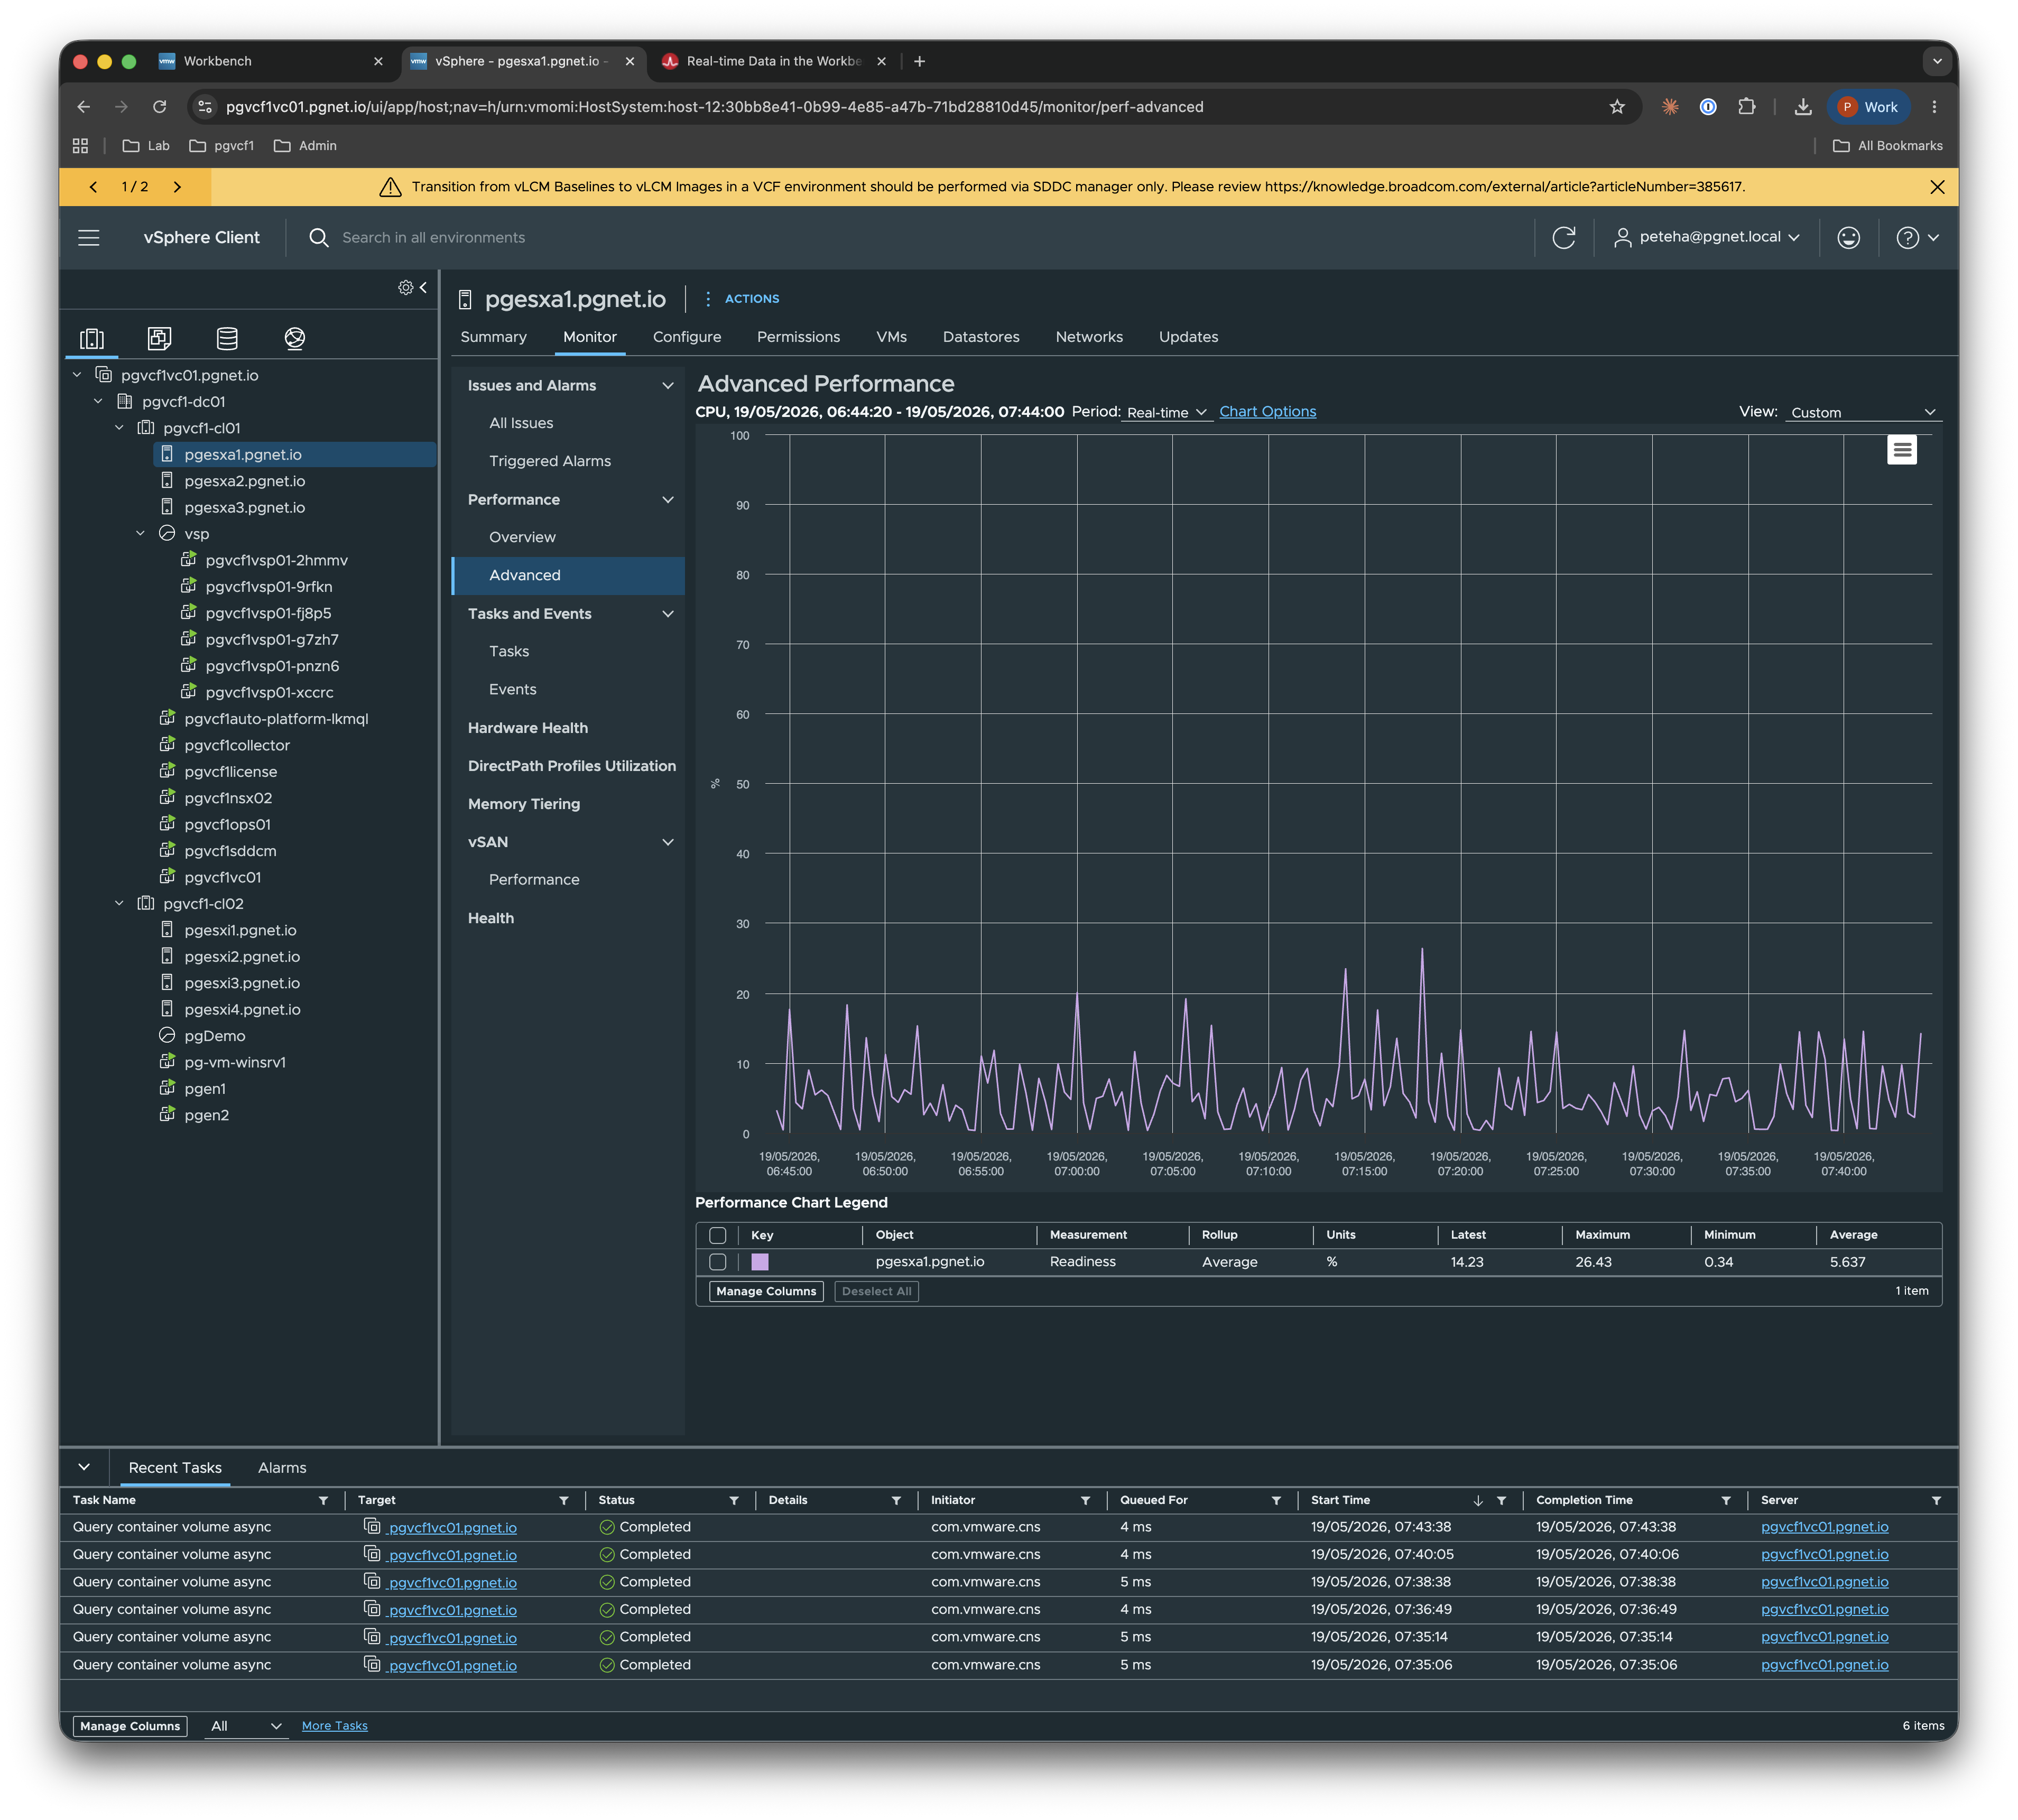Viewport: 2018px width, 1820px height.
Task: Click the browser address bar URL
Action: [714, 107]
